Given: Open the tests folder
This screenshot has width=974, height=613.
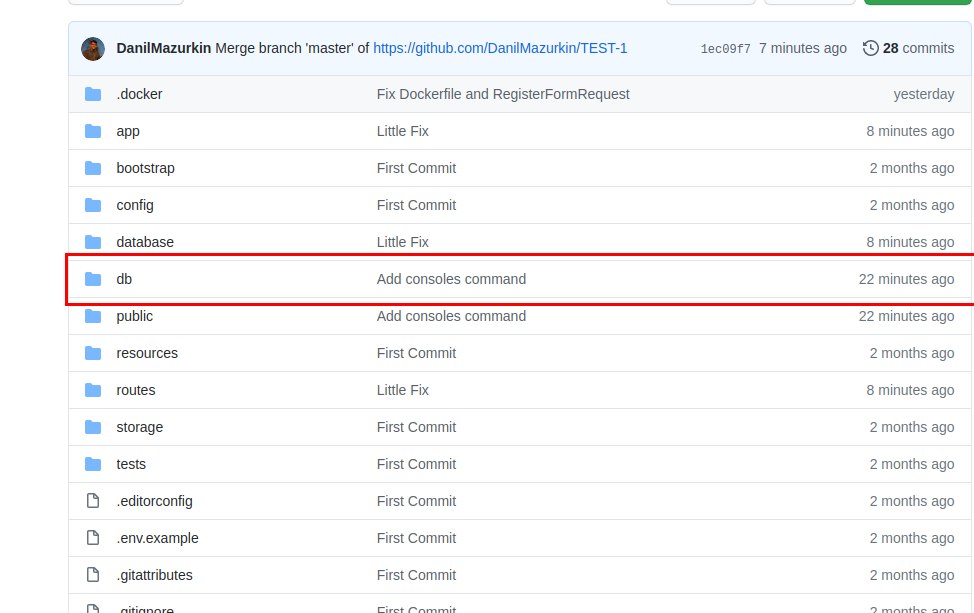Looking at the screenshot, I should (131, 464).
